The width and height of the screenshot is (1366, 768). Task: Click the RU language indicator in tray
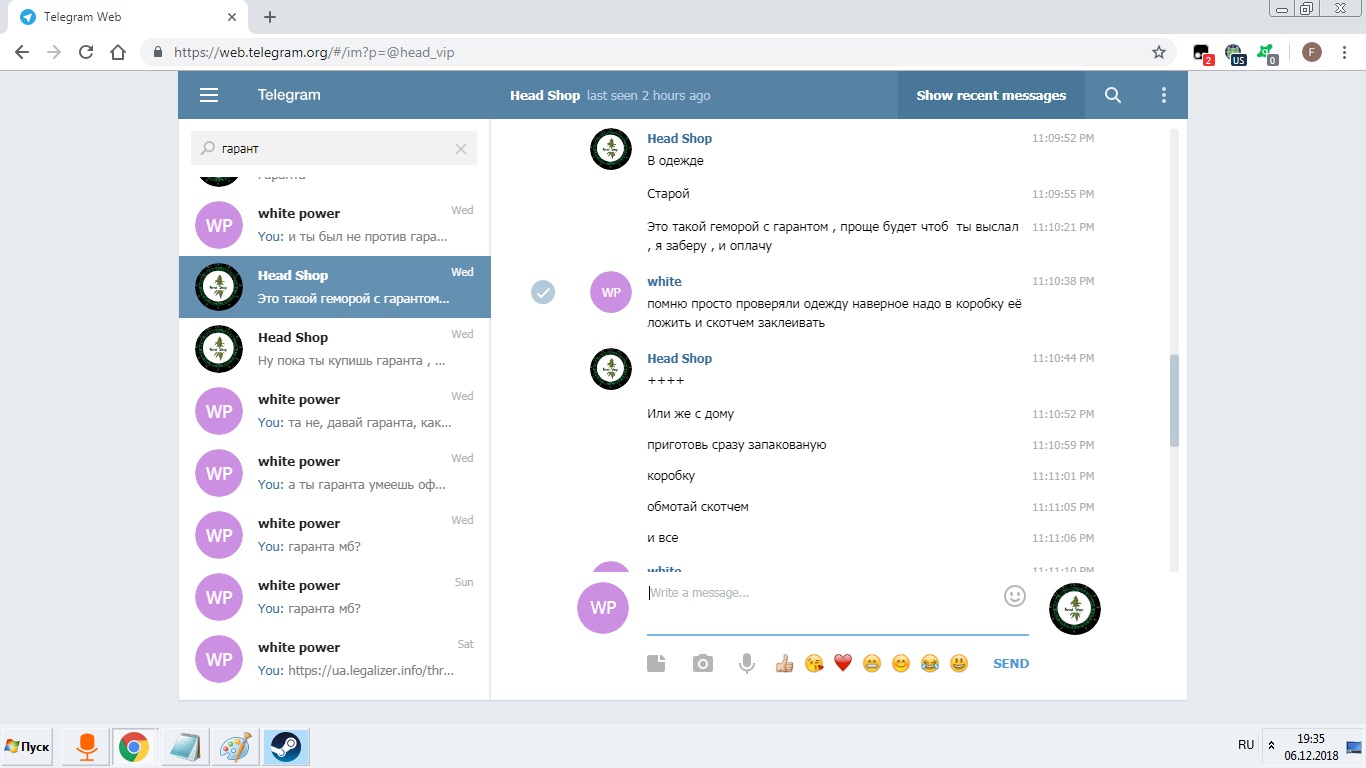(x=1246, y=745)
